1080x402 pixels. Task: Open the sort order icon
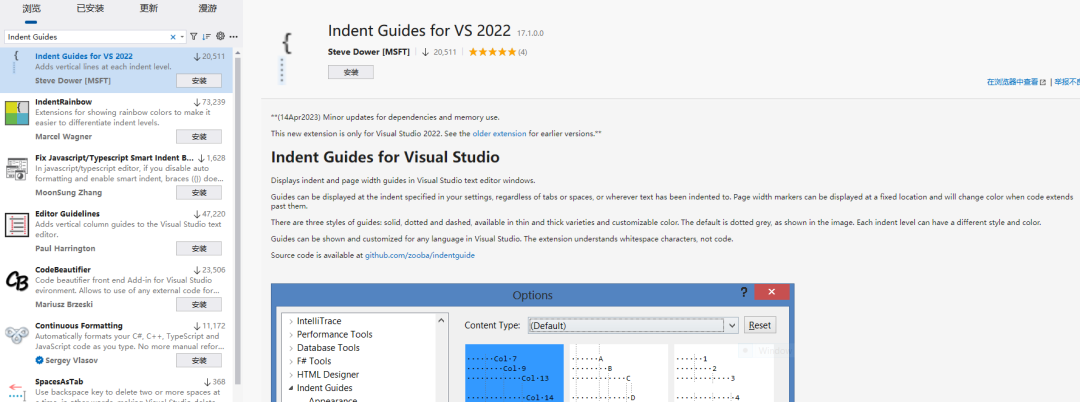(x=207, y=36)
